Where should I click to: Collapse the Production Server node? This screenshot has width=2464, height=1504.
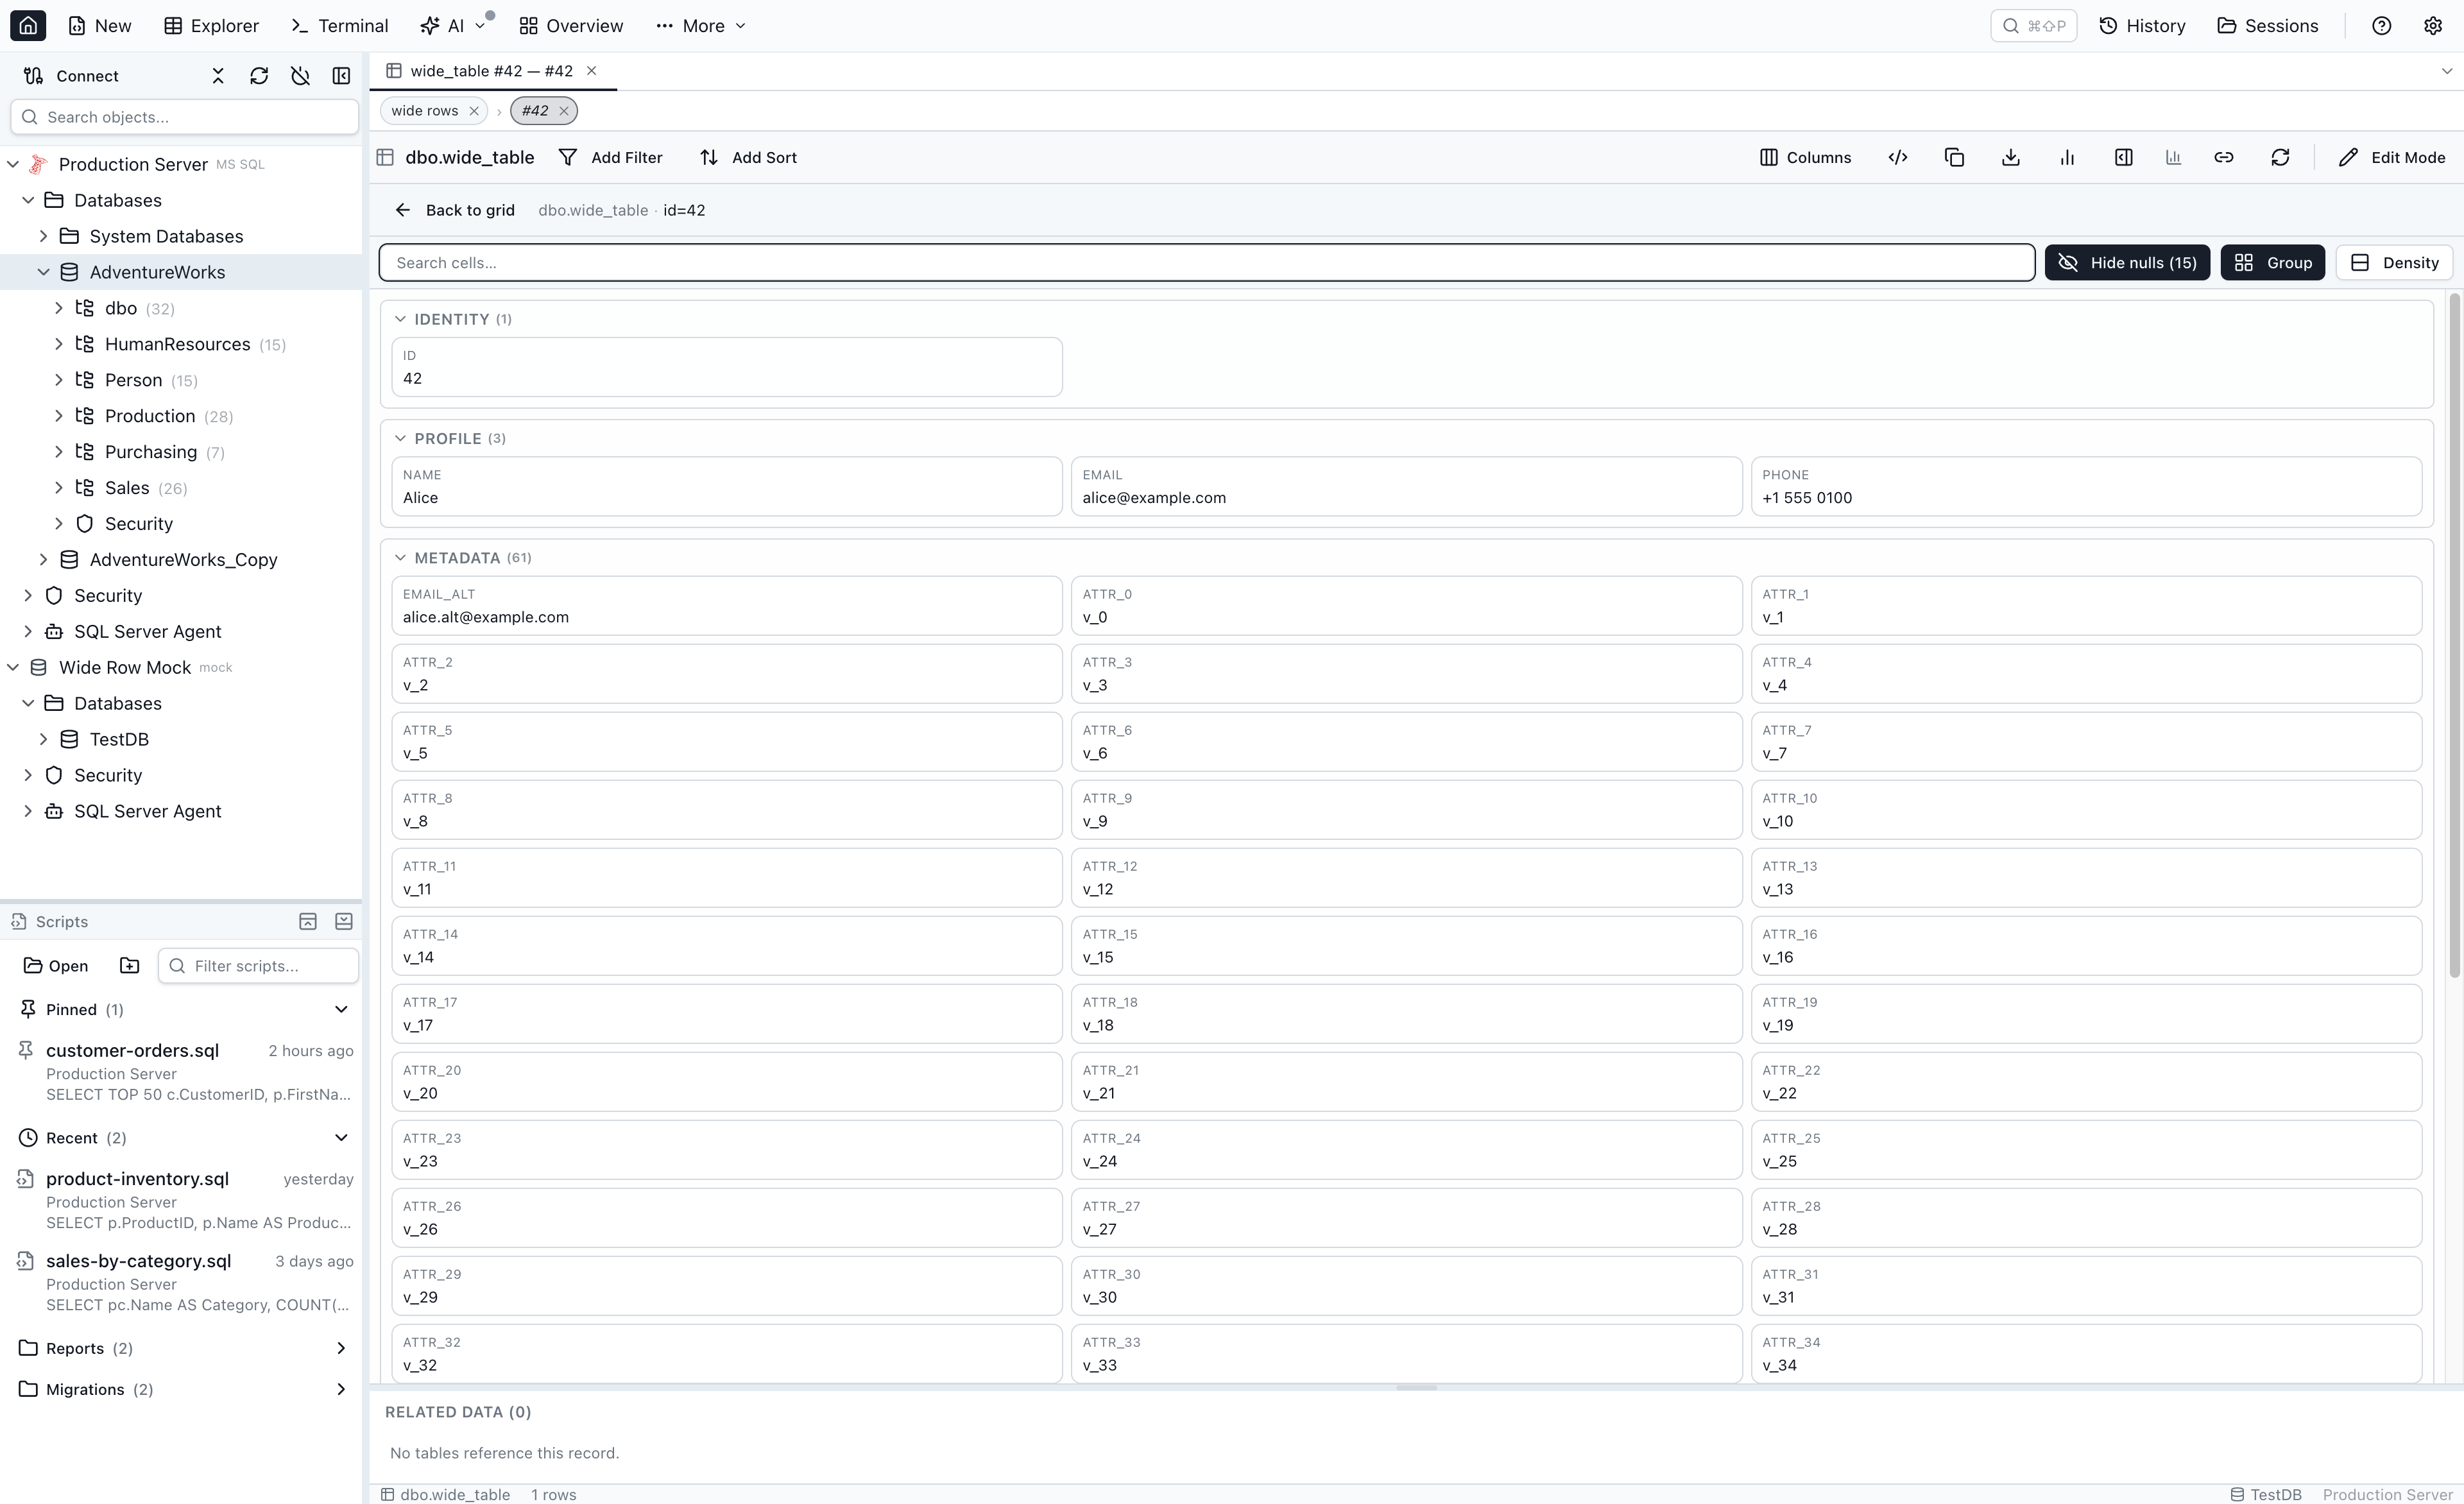(13, 164)
